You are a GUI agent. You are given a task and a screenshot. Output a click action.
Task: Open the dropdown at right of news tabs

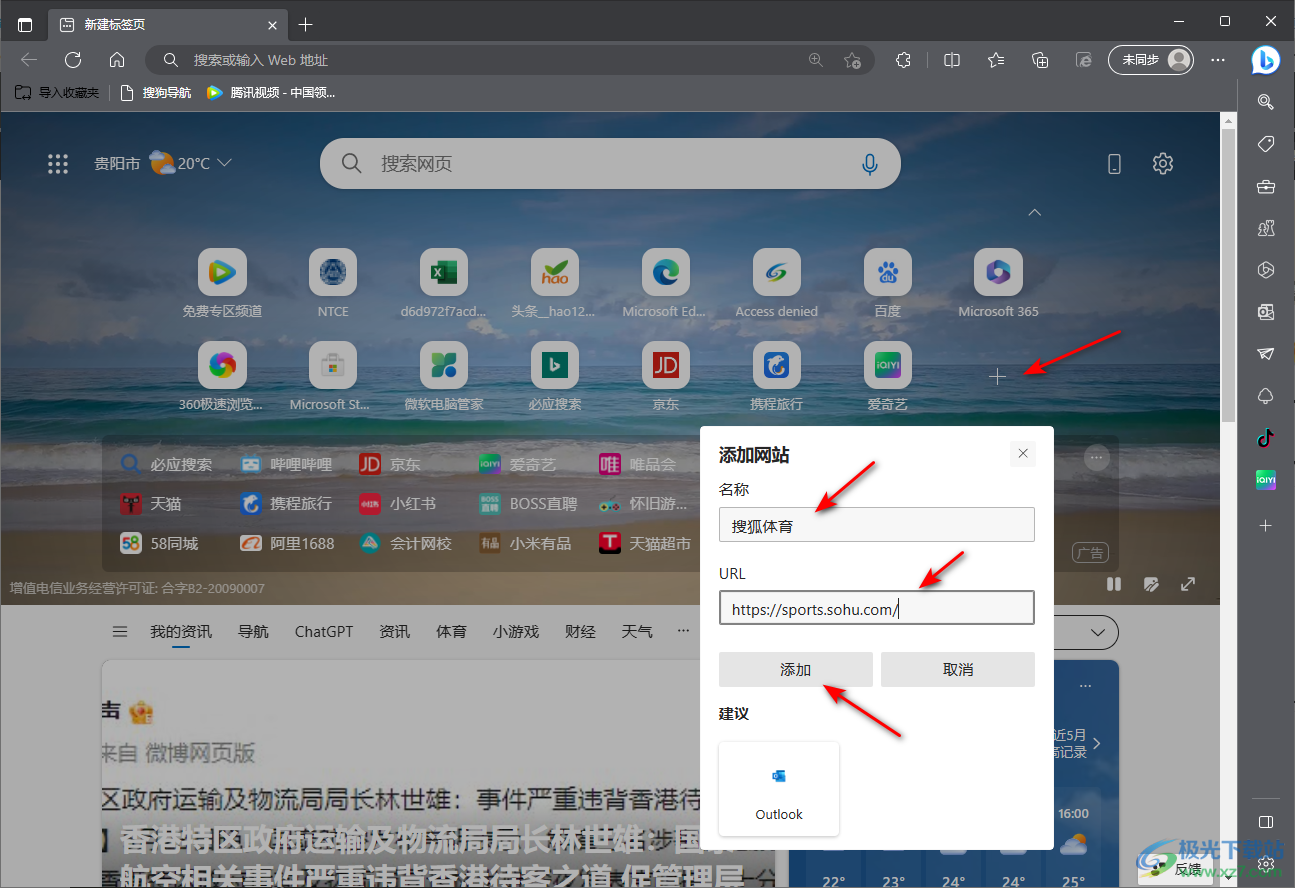click(1099, 632)
